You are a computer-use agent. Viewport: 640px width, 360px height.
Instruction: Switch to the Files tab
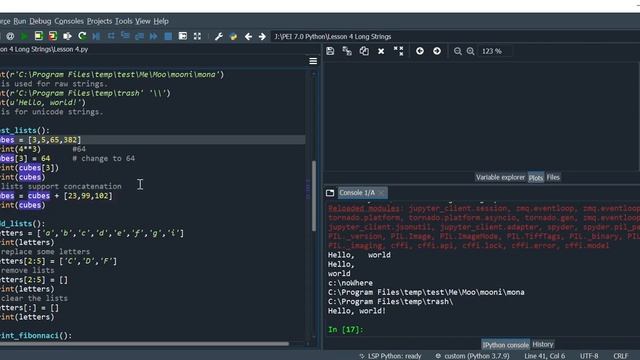(553, 178)
